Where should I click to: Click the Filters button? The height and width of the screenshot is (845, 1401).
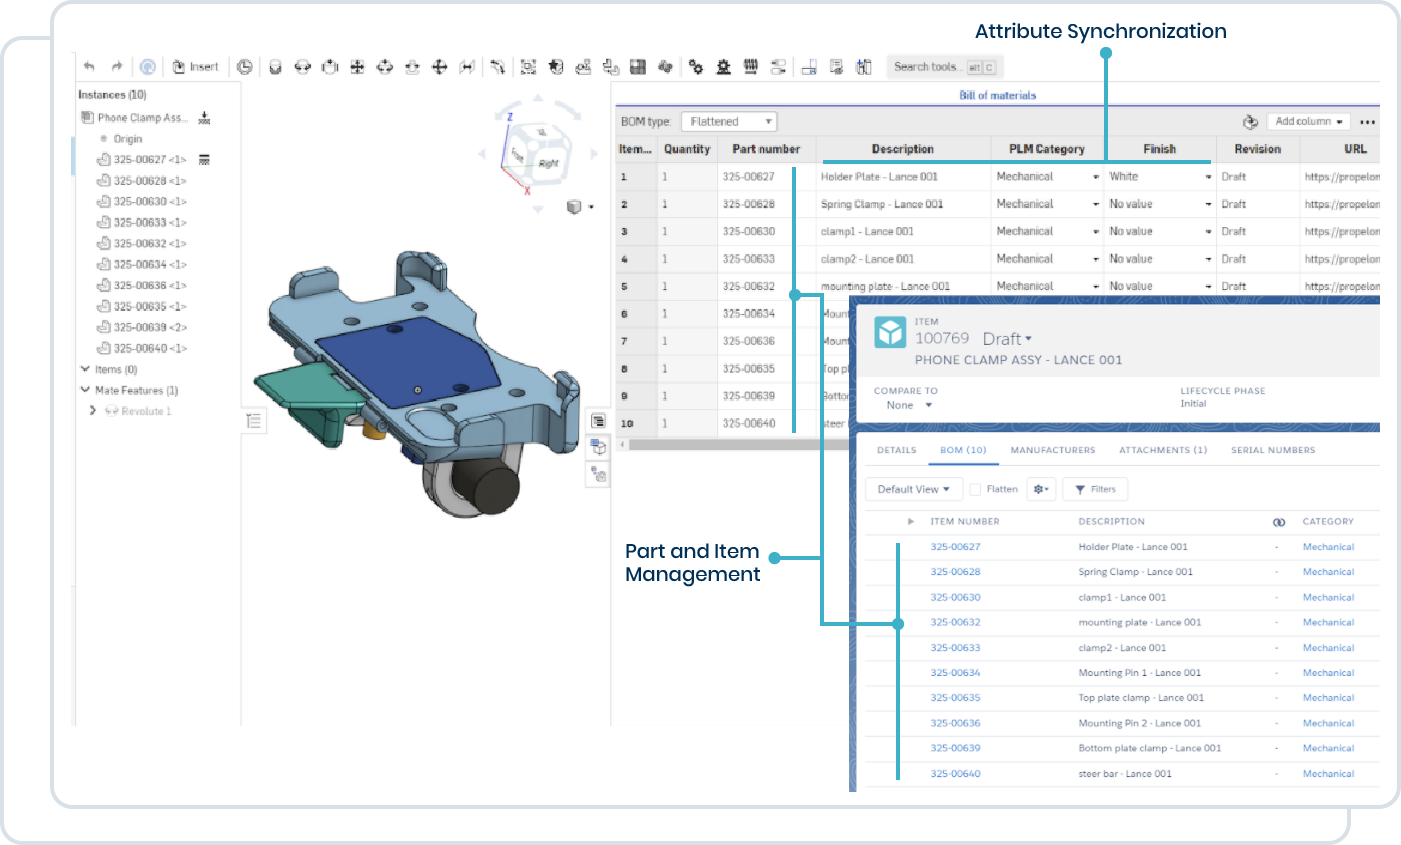[1095, 489]
